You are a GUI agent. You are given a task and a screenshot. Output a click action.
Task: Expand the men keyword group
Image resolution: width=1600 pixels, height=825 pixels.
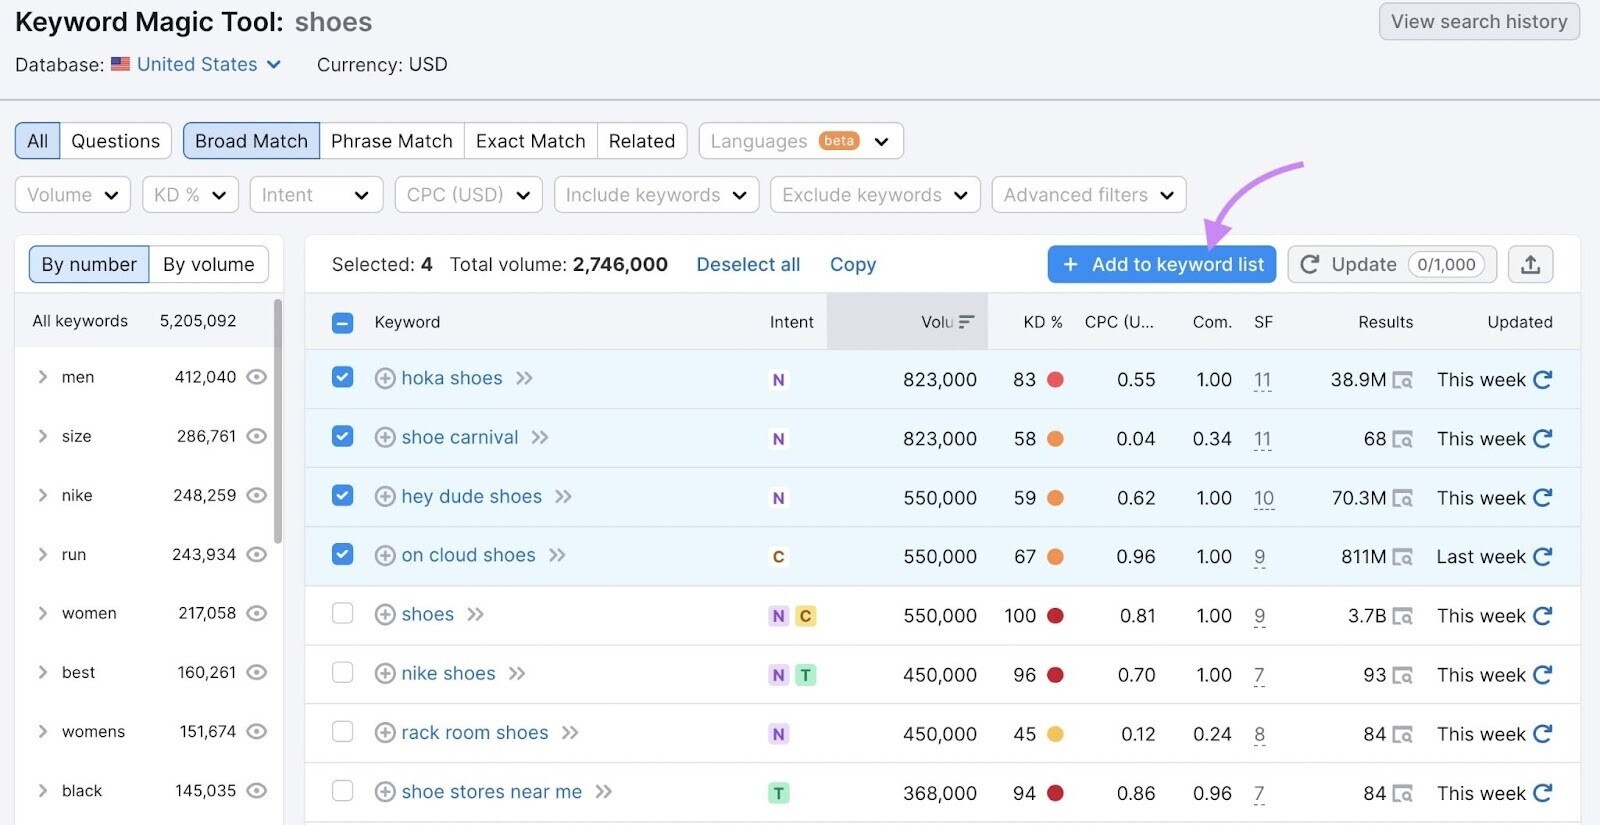pos(42,377)
